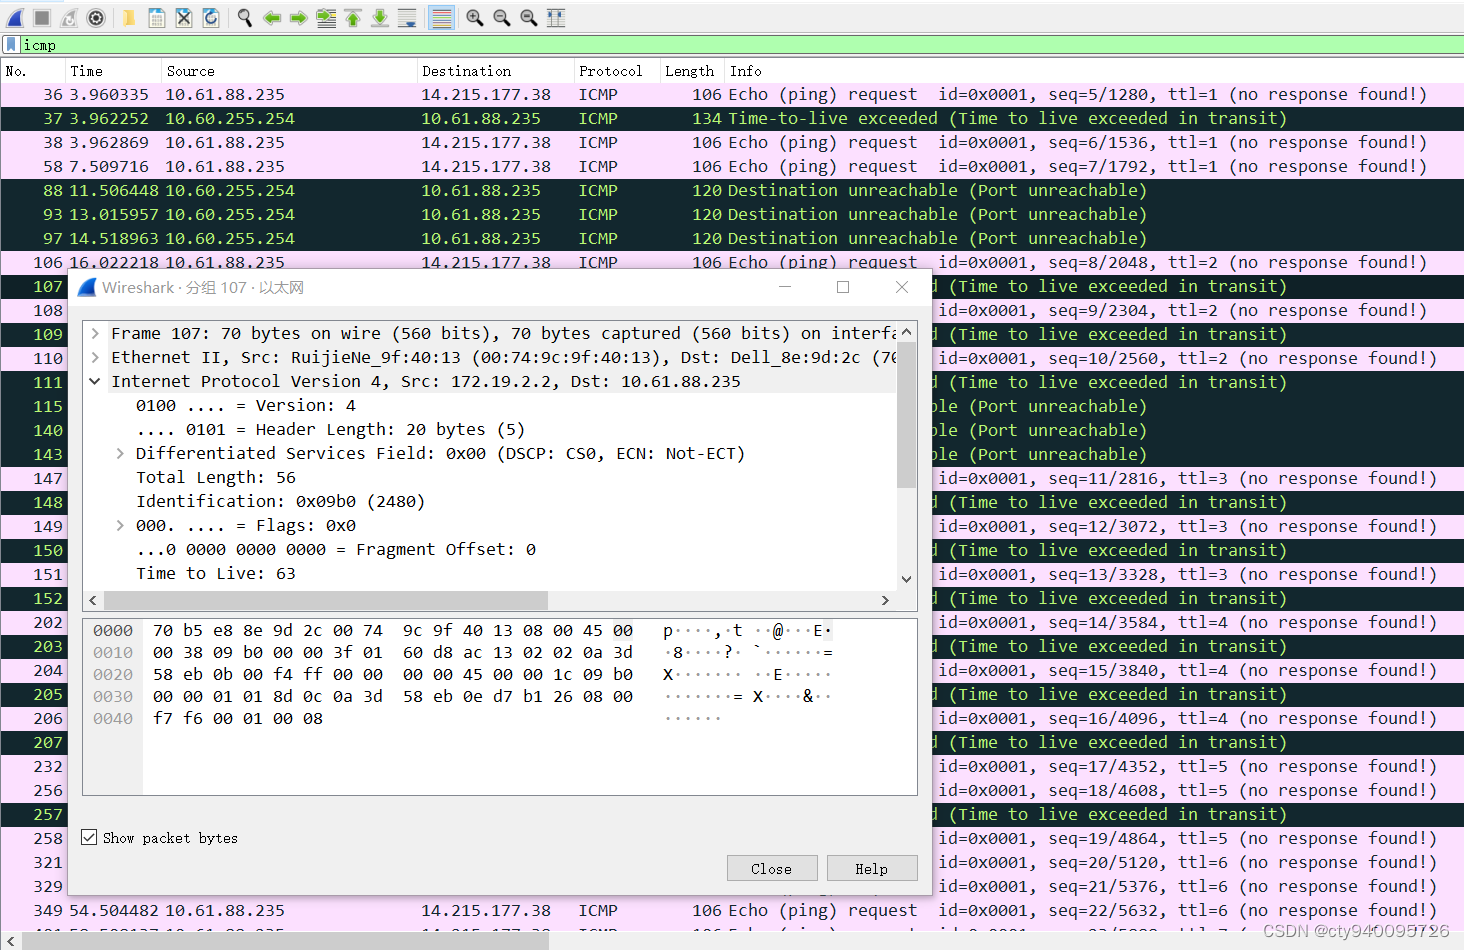
Task: Toggle packet list colorization
Action: (441, 17)
